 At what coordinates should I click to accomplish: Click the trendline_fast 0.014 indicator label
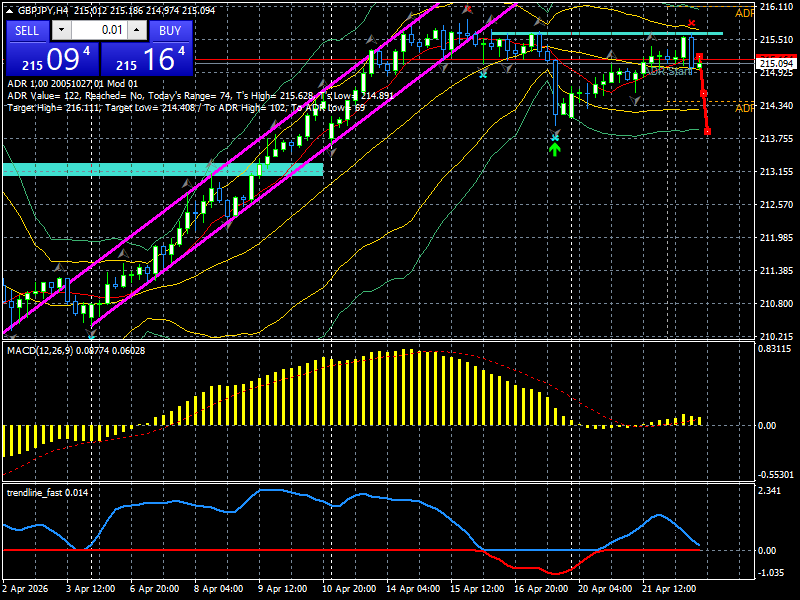[47, 492]
